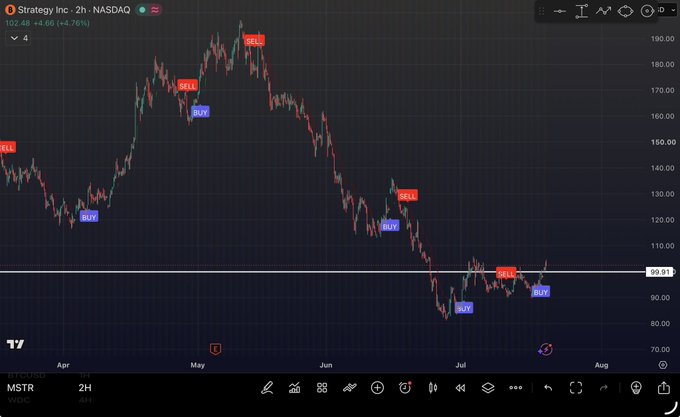Tap the purple lightning marker on time axis
This screenshot has height=417, width=680.
tap(545, 349)
